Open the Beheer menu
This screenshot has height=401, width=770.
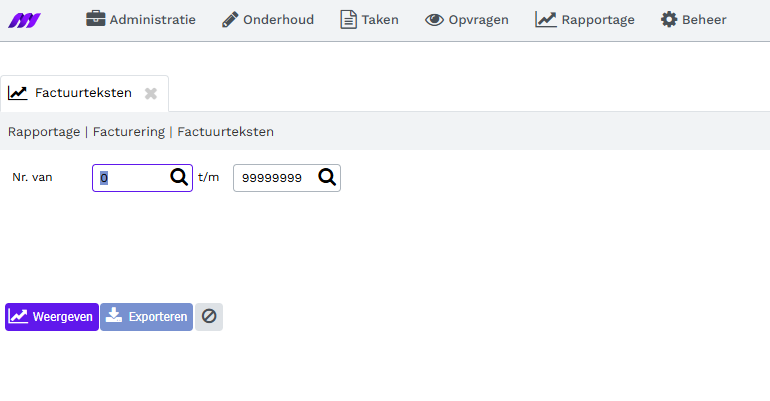(693, 20)
